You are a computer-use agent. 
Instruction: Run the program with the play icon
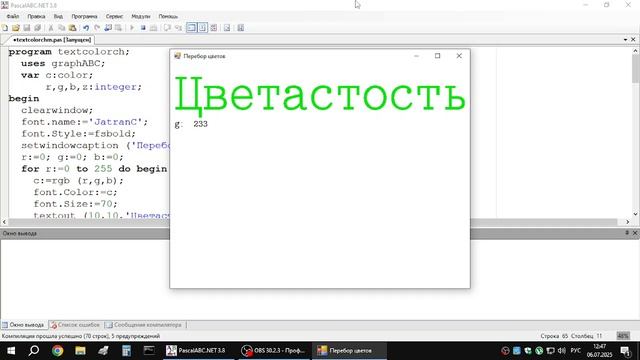(x=132, y=28)
